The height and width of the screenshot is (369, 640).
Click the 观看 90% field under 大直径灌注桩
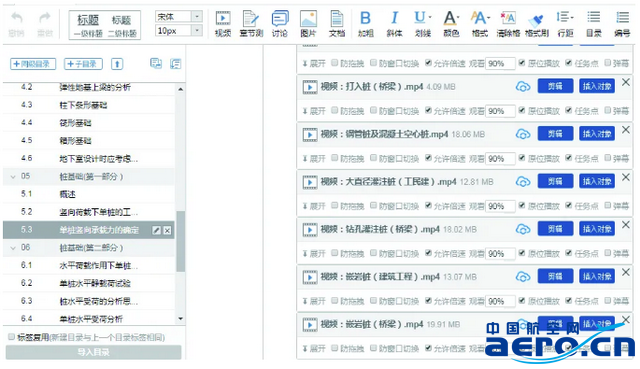pos(500,206)
